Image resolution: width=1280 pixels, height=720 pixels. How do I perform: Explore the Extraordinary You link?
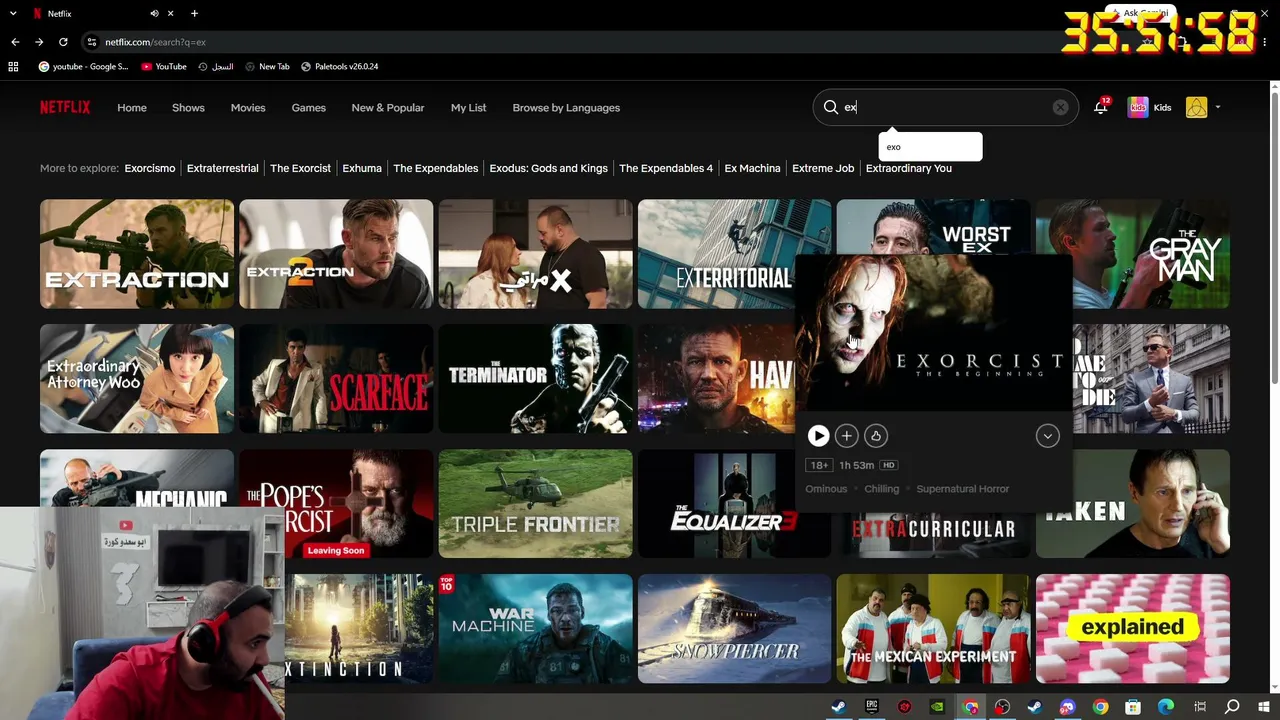click(x=909, y=168)
